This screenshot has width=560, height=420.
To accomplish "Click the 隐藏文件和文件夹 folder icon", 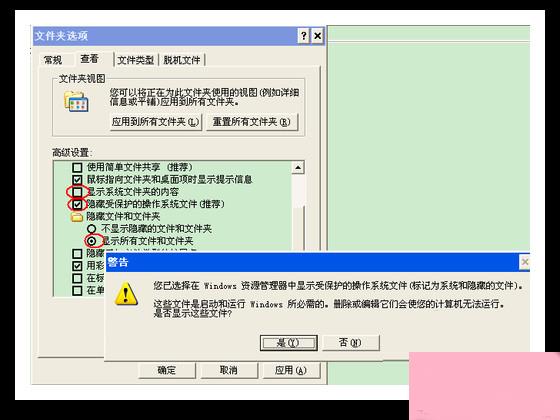I will click(77, 216).
